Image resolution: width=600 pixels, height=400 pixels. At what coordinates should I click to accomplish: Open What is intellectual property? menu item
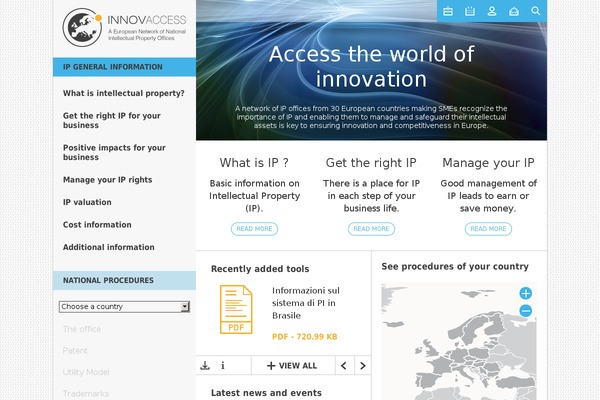point(124,93)
